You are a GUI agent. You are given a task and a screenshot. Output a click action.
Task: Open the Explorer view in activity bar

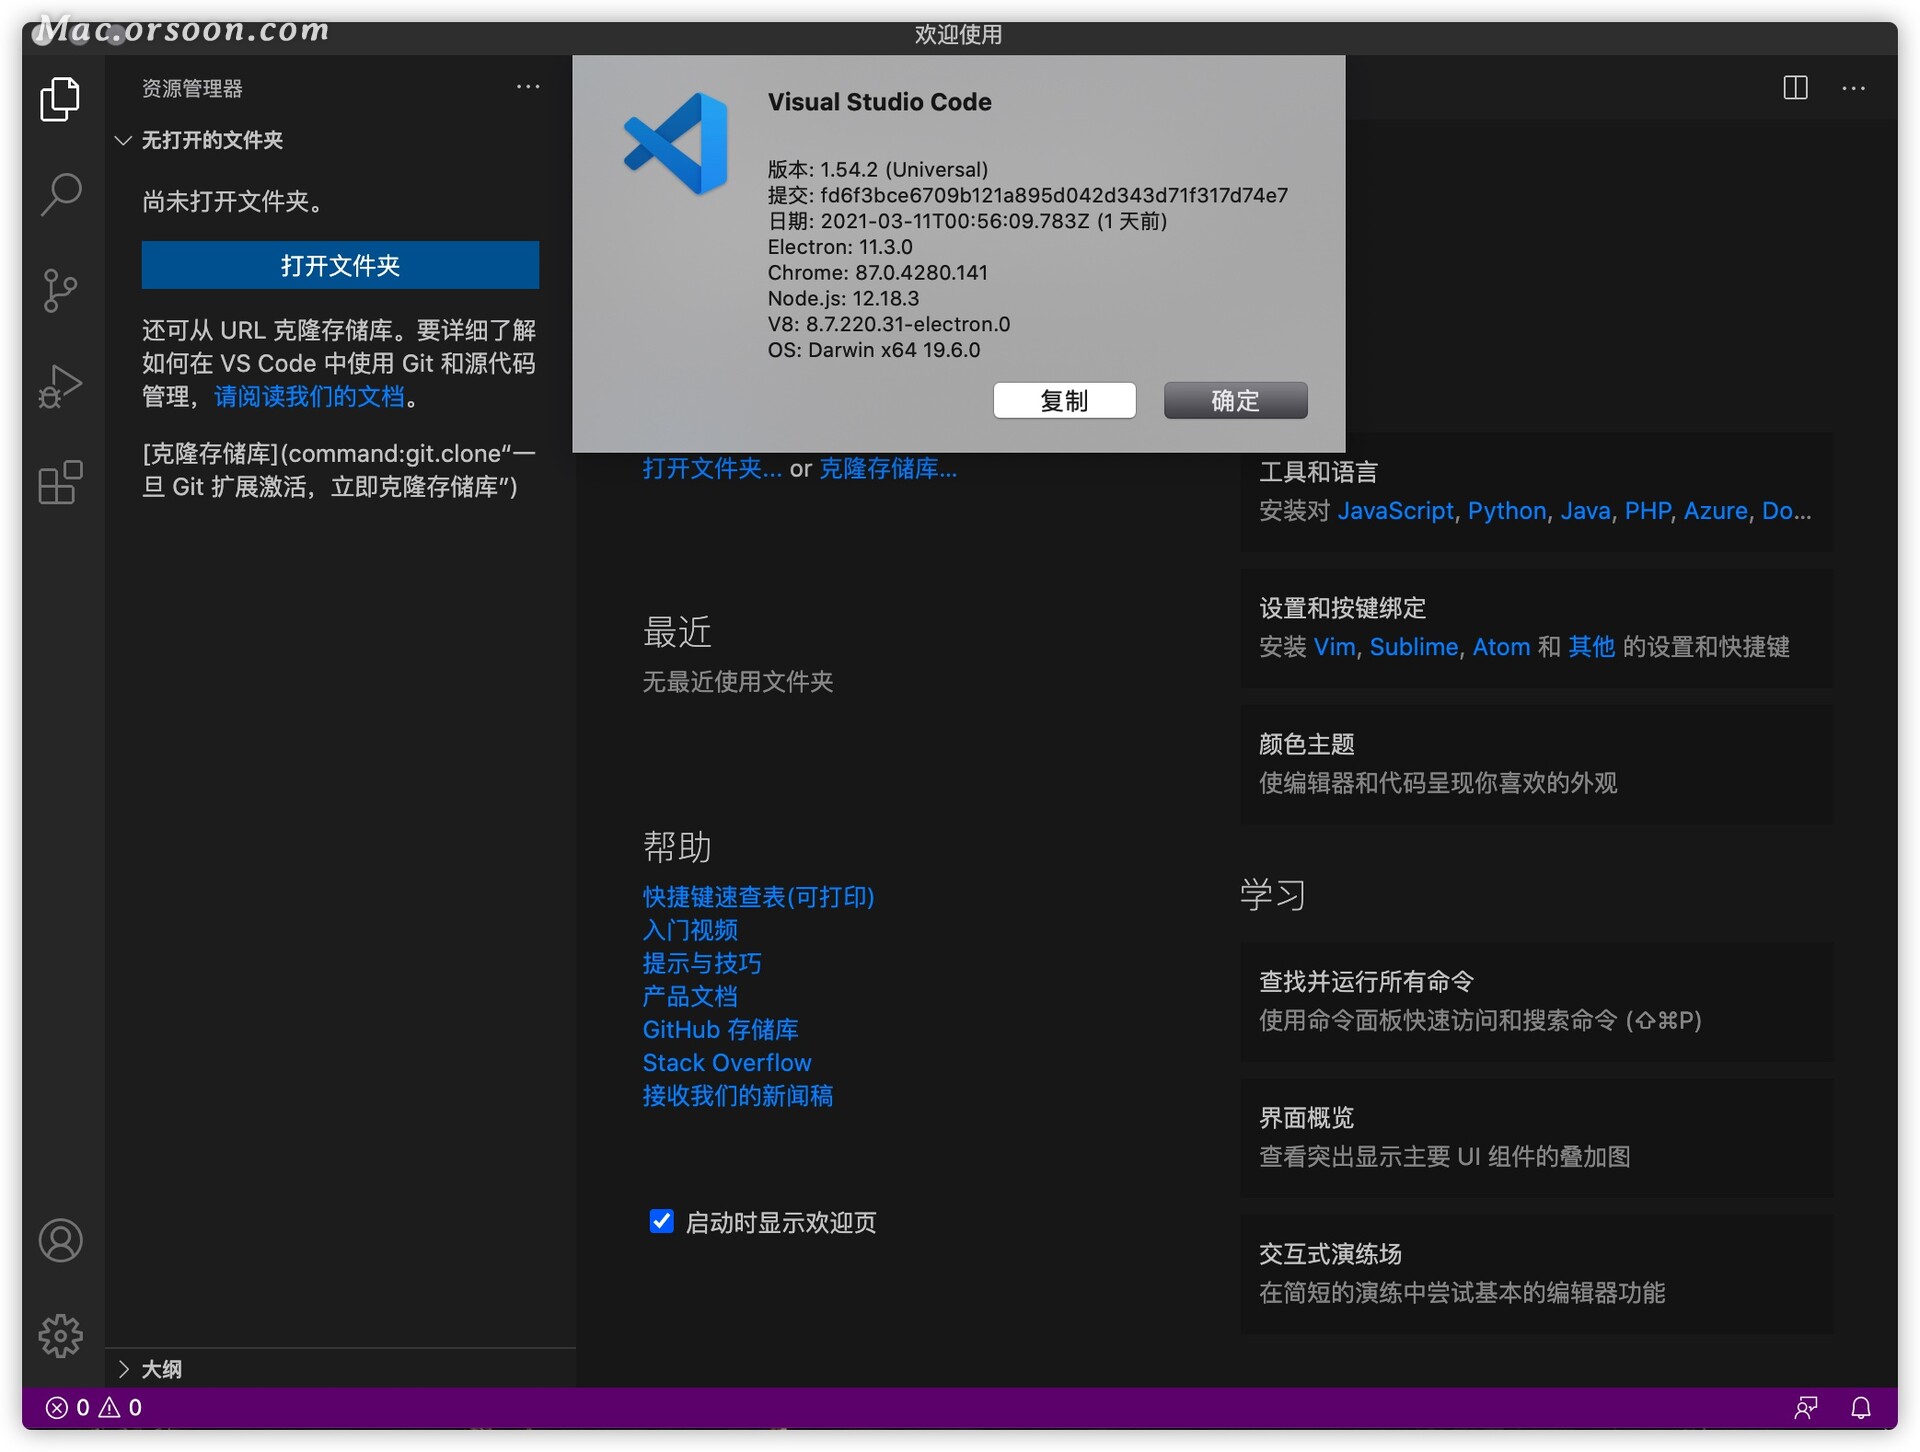tap(60, 99)
